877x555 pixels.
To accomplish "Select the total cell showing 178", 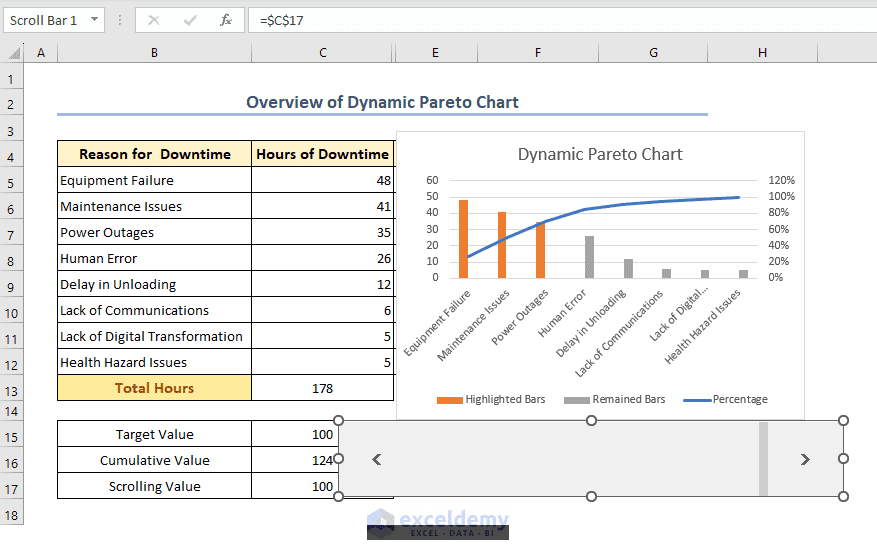I will coord(323,388).
